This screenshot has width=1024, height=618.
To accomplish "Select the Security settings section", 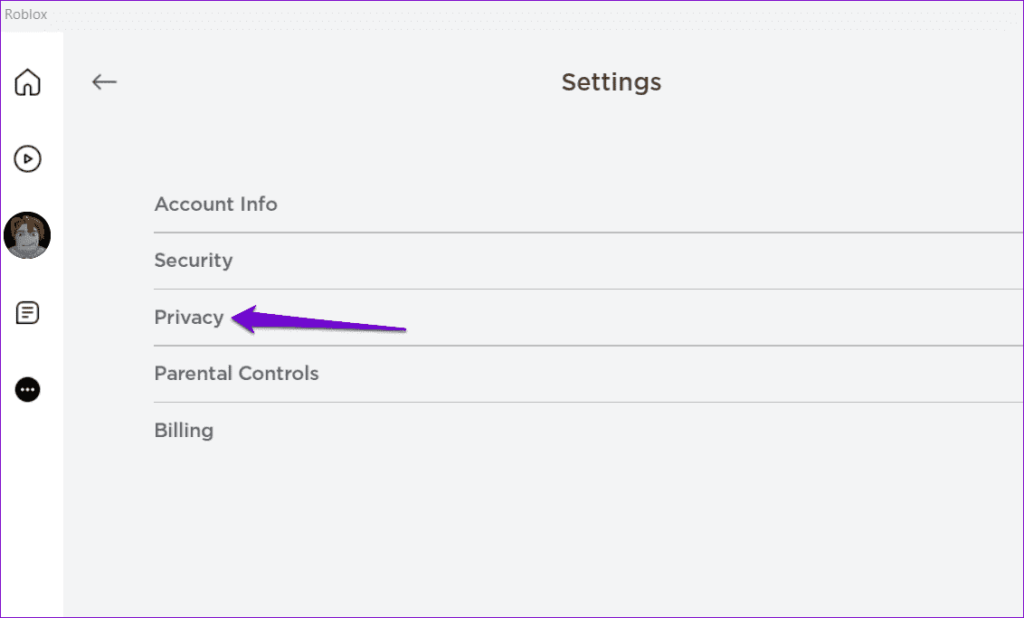I will (x=193, y=260).
